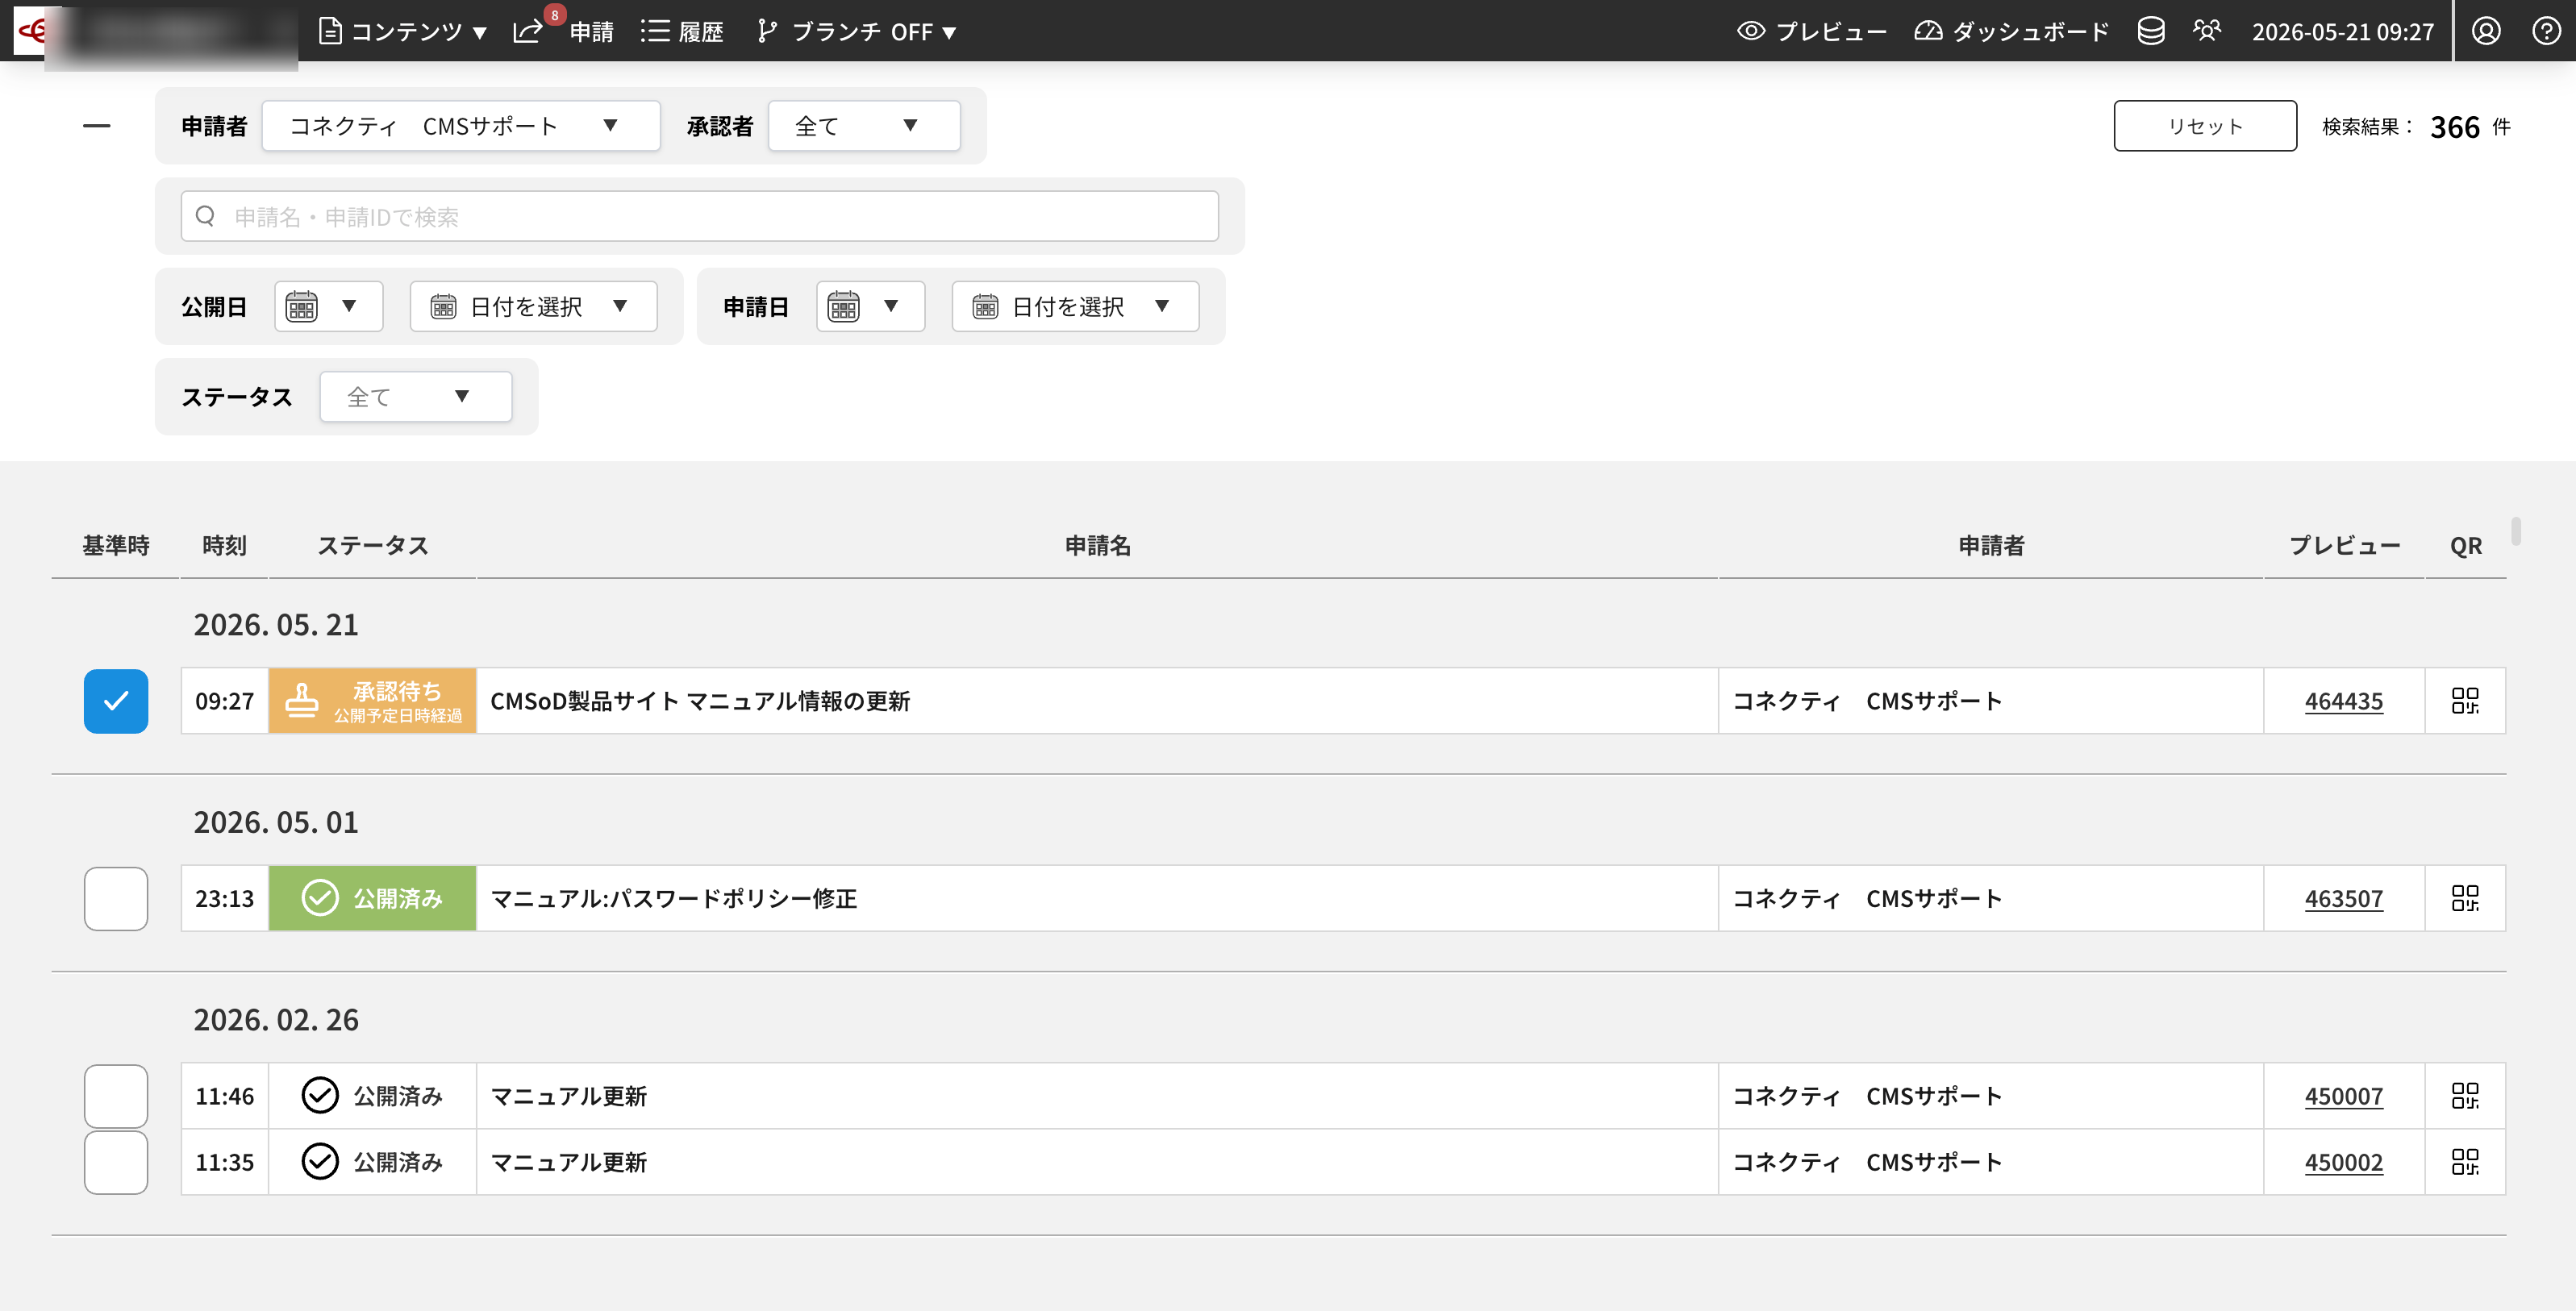Click the 公開済み status icon at 11:46
The image size is (2576, 1311).
[x=320, y=1096]
